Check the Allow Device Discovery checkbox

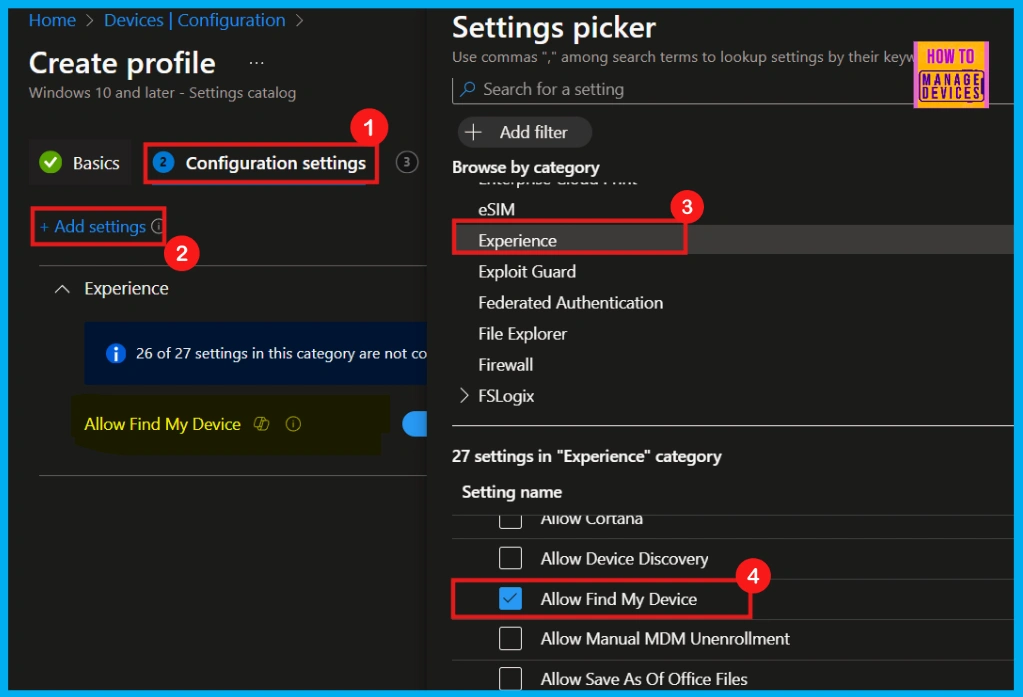510,559
